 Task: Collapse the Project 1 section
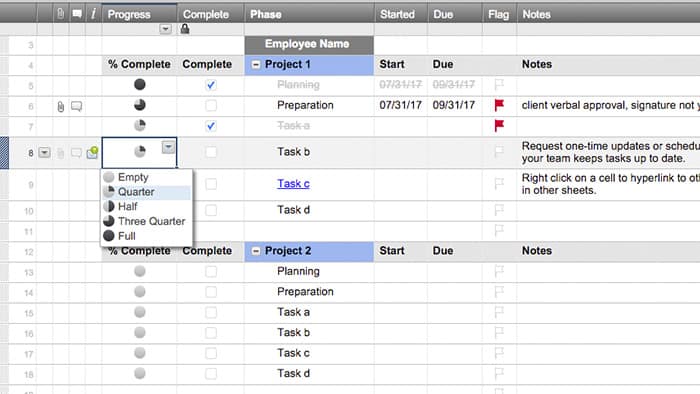tap(256, 65)
